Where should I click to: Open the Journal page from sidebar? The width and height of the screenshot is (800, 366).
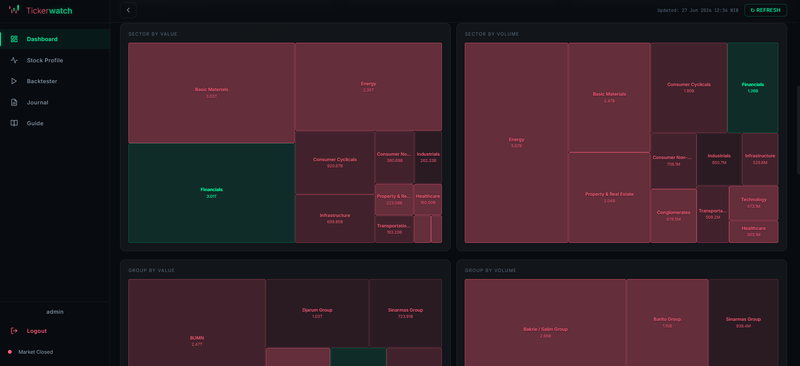(55, 102)
